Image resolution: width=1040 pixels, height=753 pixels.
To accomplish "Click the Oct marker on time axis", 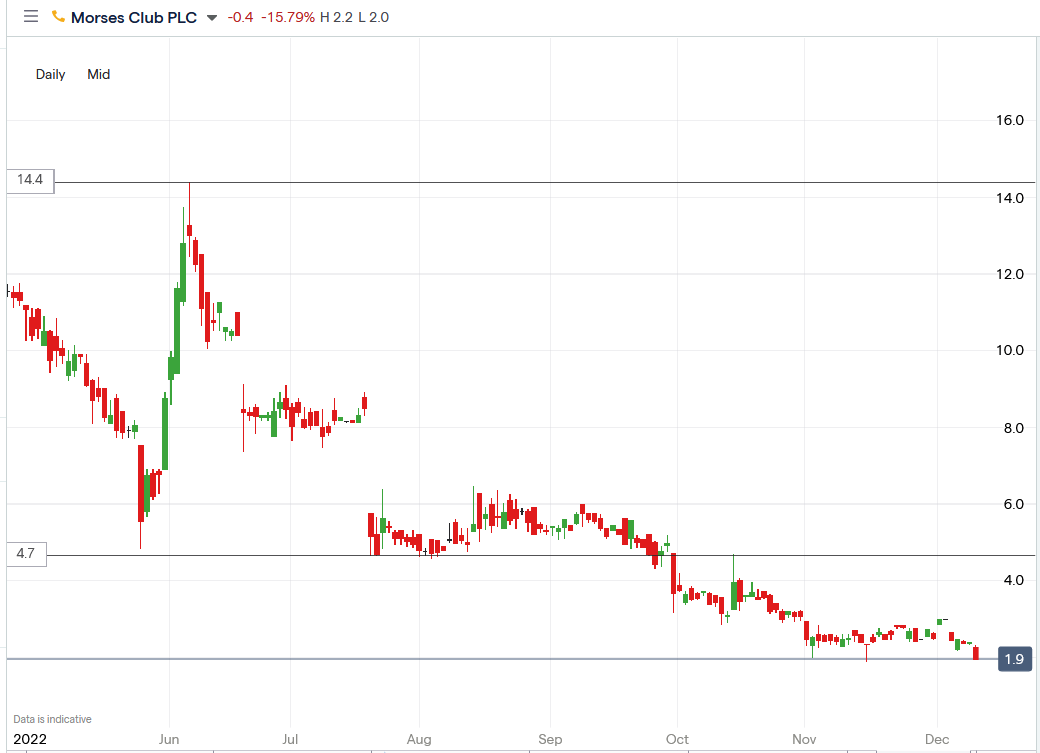I will (677, 739).
